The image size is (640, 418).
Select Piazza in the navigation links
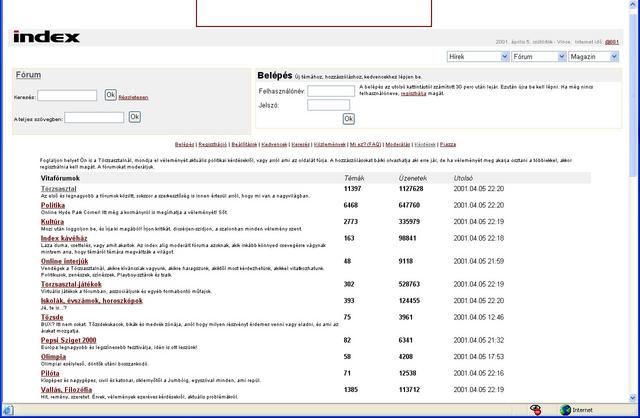pyautogui.click(x=448, y=145)
